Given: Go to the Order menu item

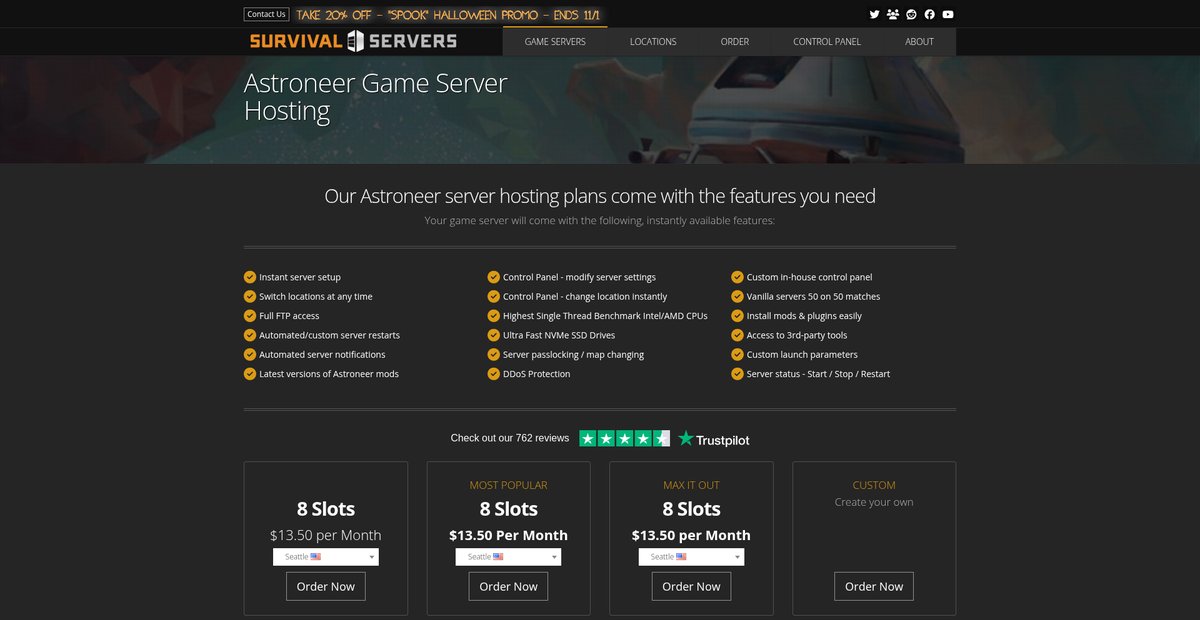Looking at the screenshot, I should click(735, 42).
